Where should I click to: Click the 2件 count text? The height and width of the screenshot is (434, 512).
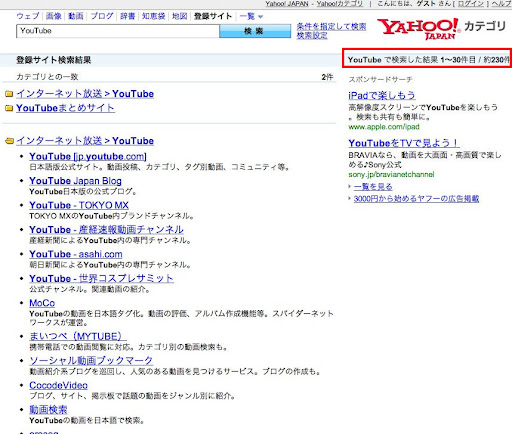click(327, 77)
